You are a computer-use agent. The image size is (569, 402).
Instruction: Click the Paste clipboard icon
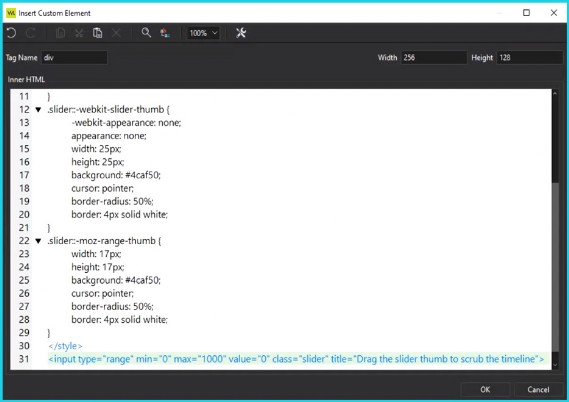pyautogui.click(x=97, y=33)
